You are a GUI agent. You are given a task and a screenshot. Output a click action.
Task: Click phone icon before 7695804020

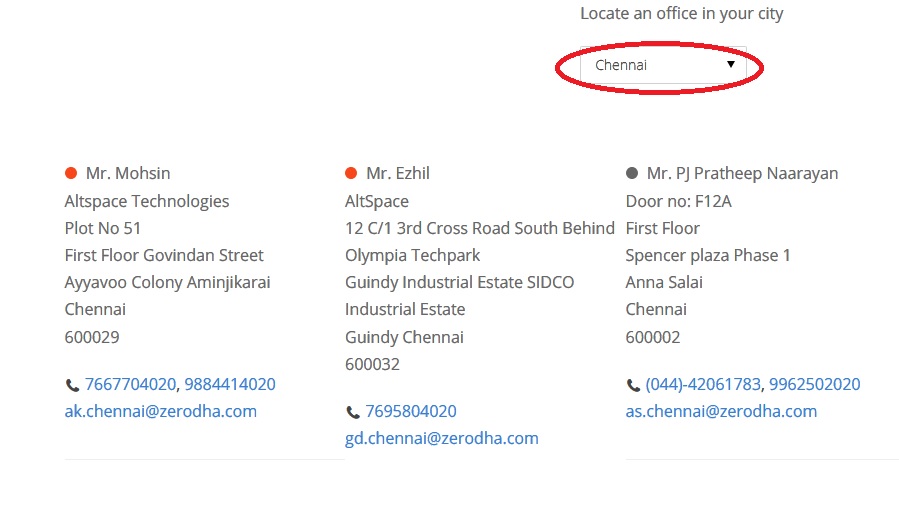353,412
